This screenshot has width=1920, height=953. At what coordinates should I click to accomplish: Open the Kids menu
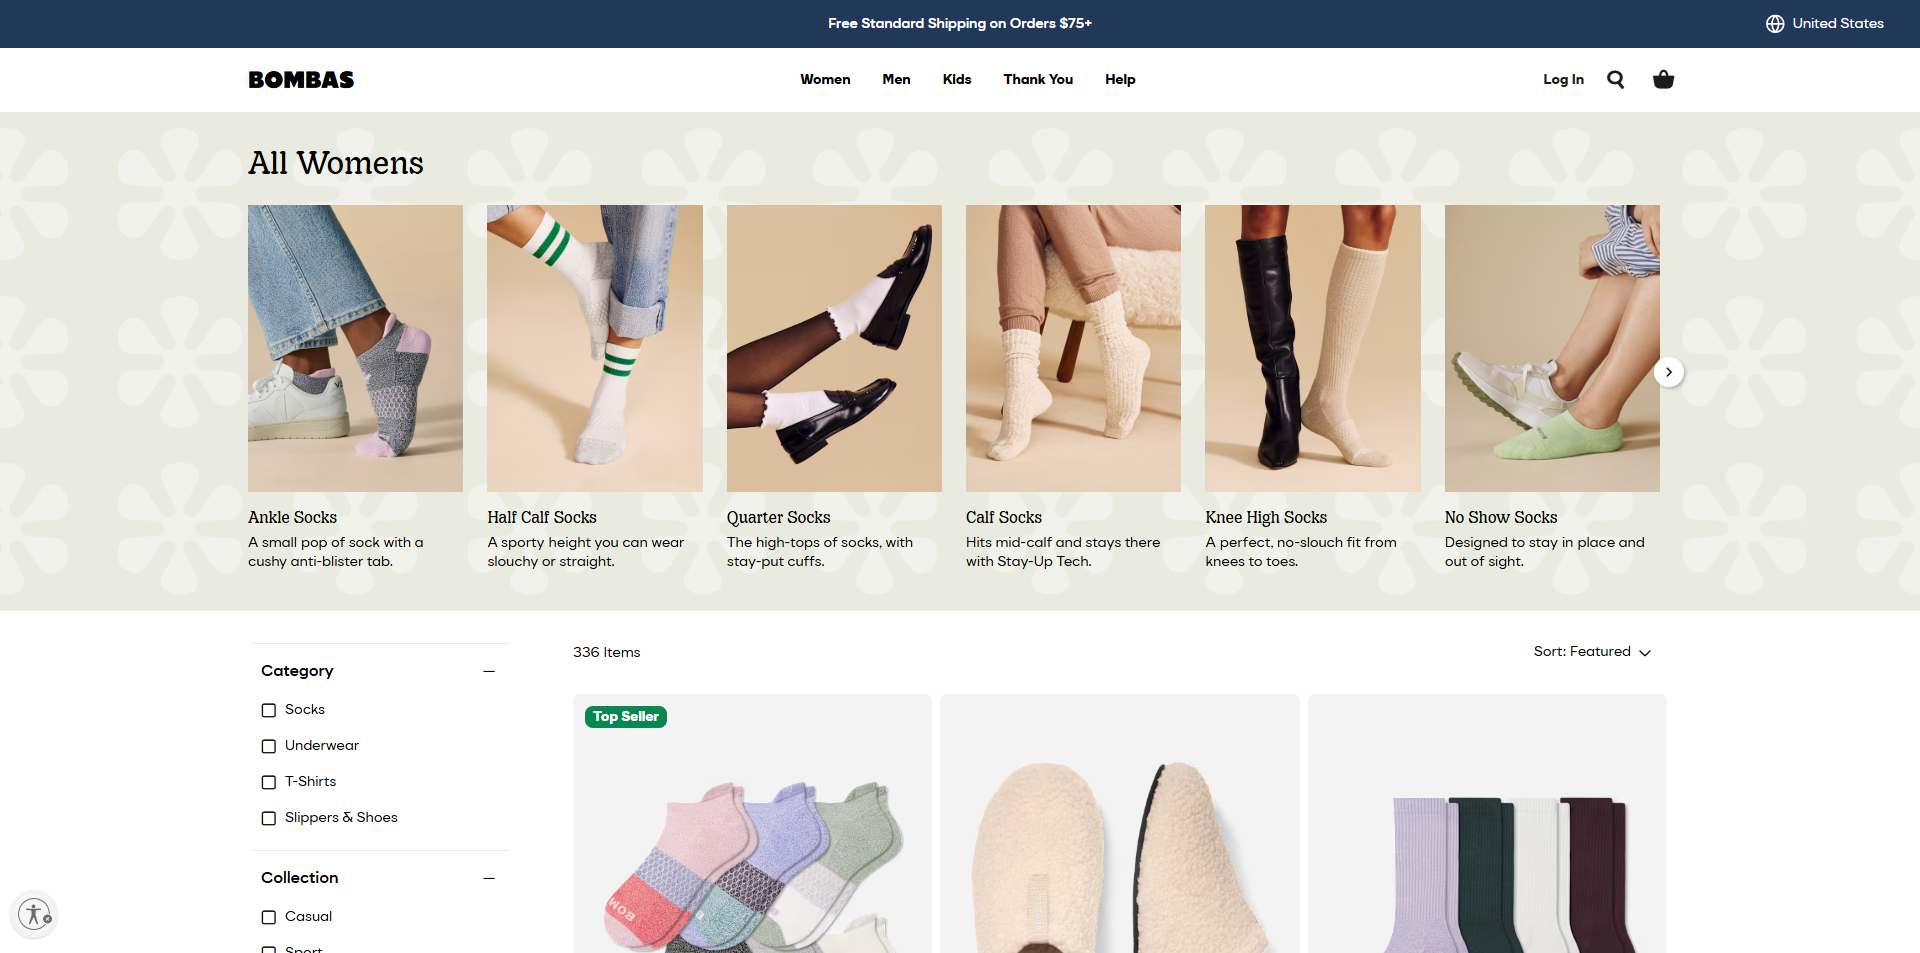(x=956, y=80)
